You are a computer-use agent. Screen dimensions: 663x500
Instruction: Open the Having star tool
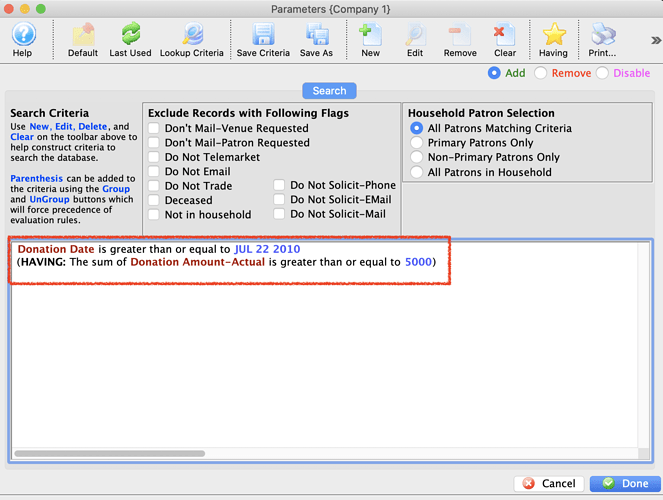click(x=553, y=40)
